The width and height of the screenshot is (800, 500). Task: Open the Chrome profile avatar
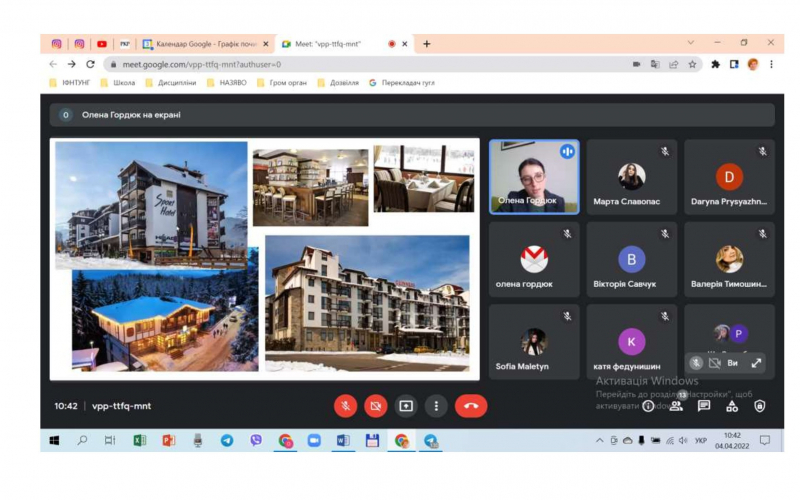[x=753, y=64]
